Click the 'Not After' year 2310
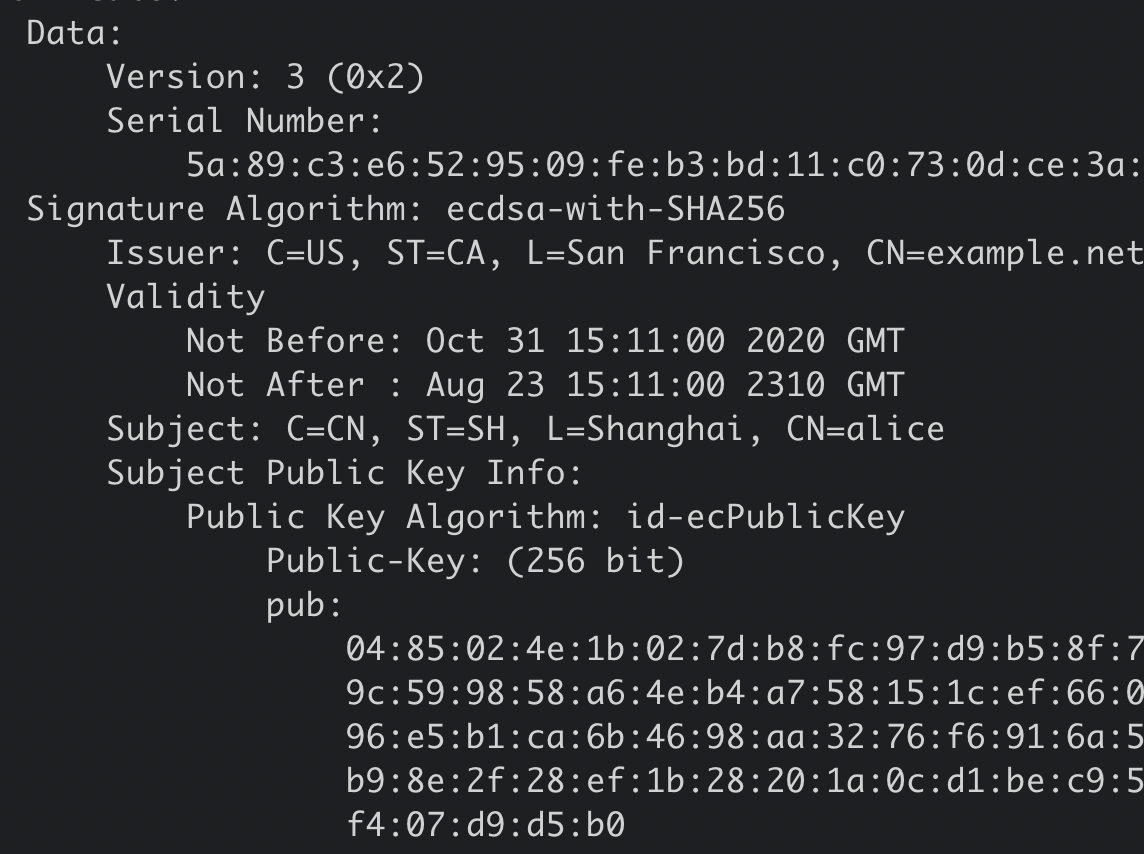1144x854 pixels. tap(785, 385)
